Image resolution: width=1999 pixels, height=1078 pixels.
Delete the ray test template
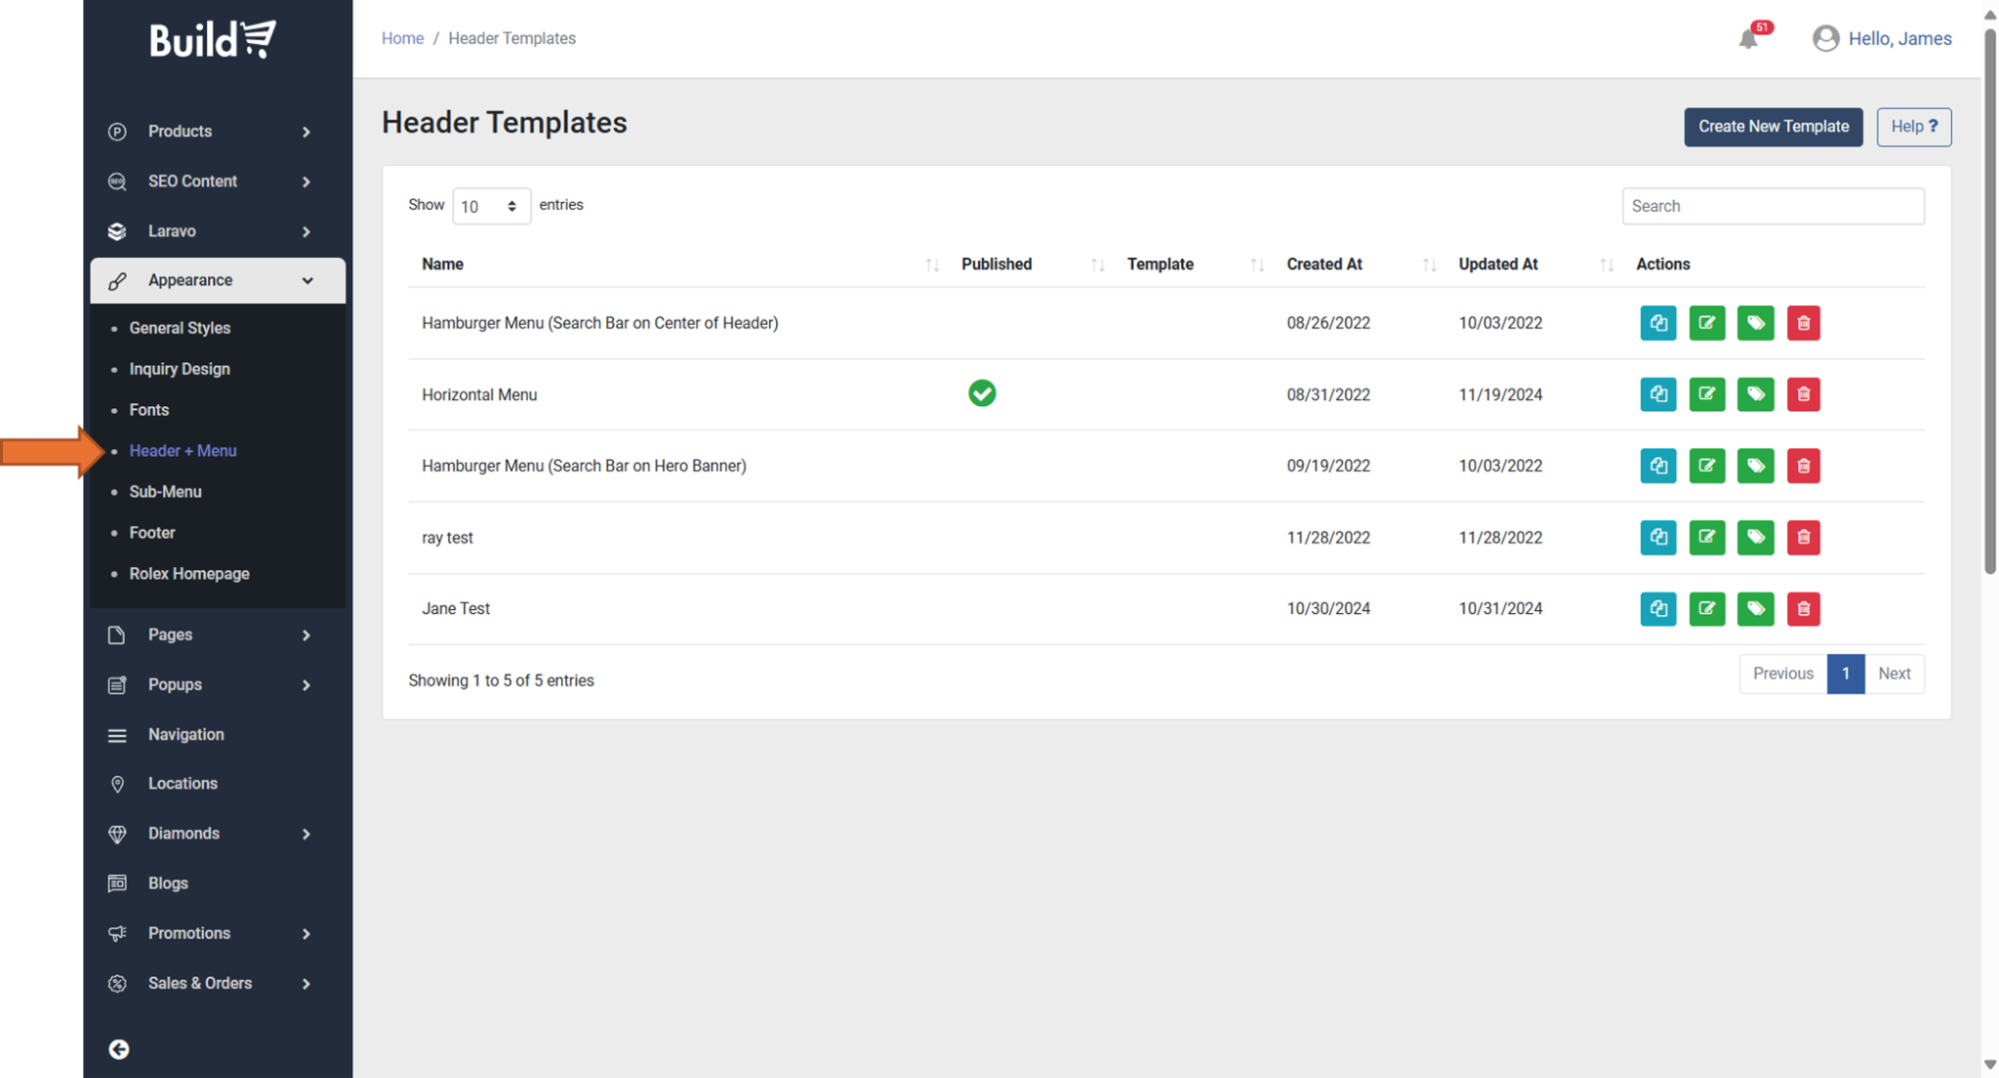[1803, 537]
